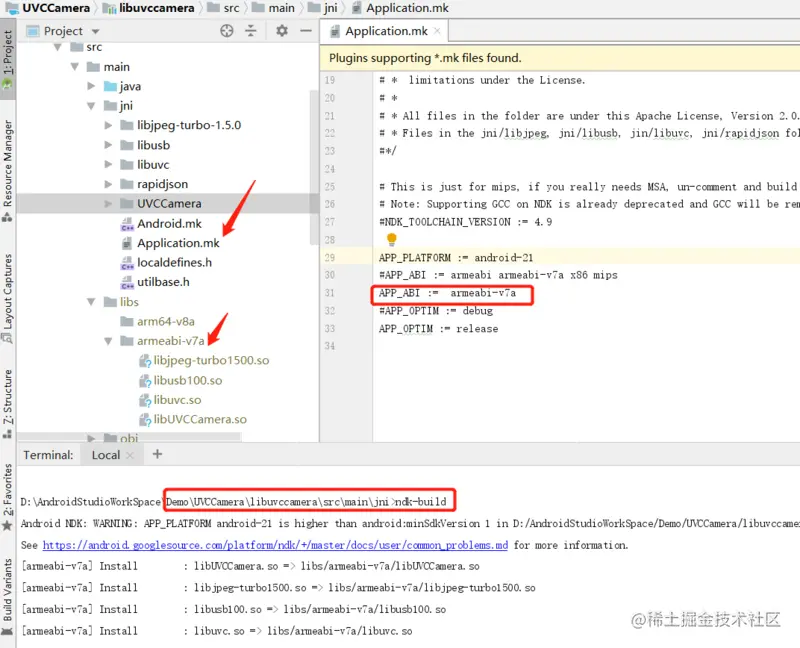Expand the libusb folder
Image resolution: width=800 pixels, height=648 pixels.
click(x=108, y=145)
